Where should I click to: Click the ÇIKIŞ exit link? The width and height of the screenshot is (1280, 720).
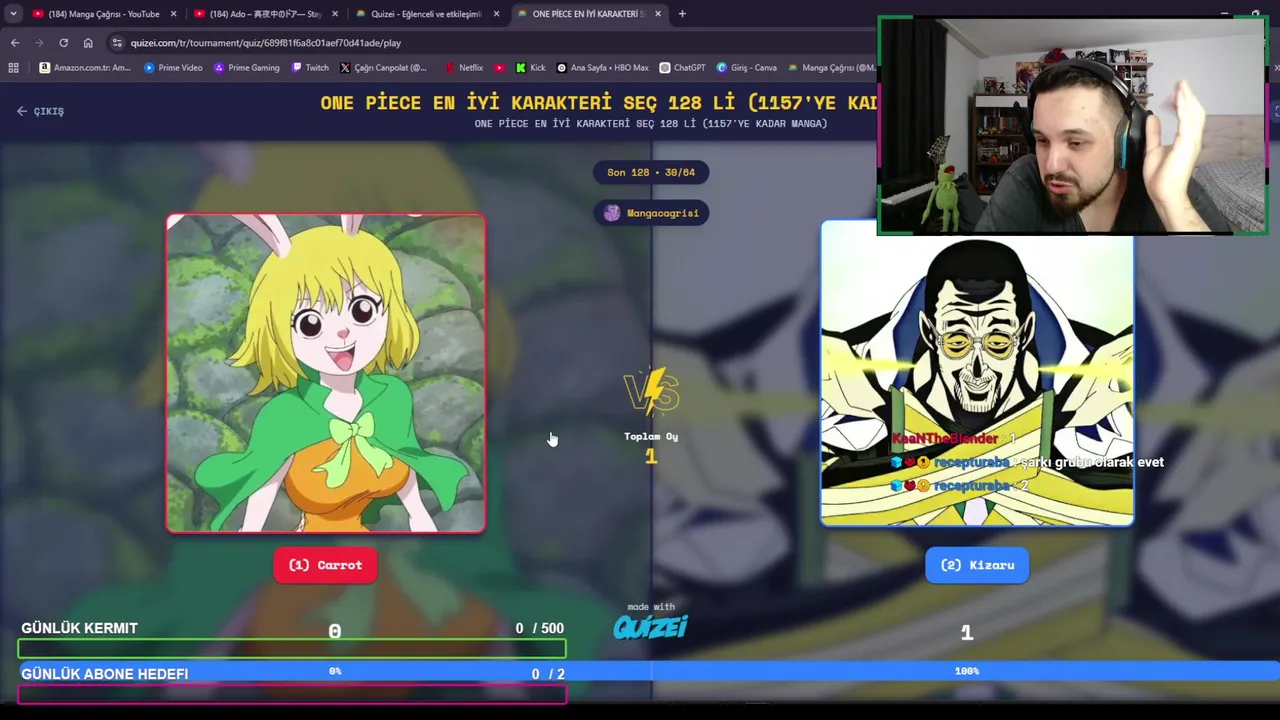click(40, 111)
